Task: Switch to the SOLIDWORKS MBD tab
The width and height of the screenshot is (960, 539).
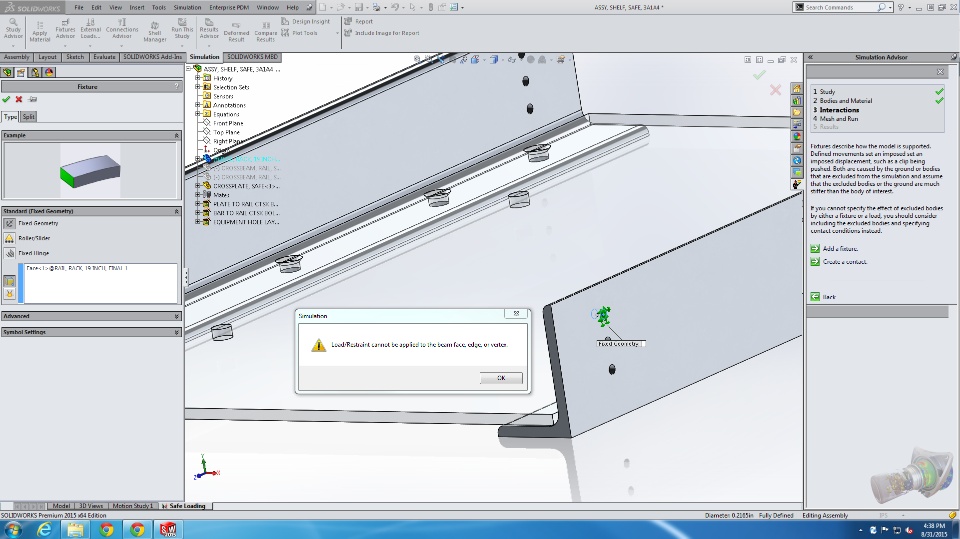Action: point(252,57)
